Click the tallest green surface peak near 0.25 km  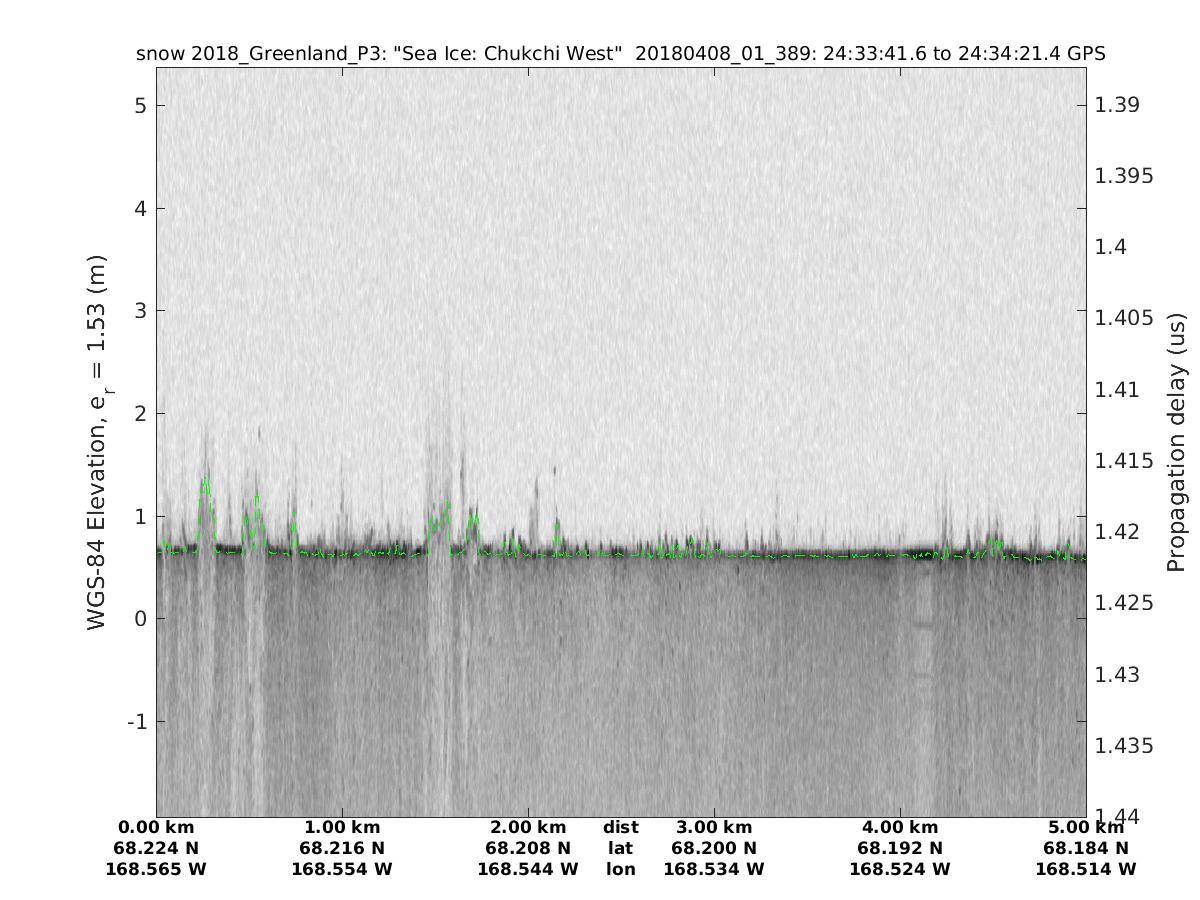pyautogui.click(x=206, y=480)
